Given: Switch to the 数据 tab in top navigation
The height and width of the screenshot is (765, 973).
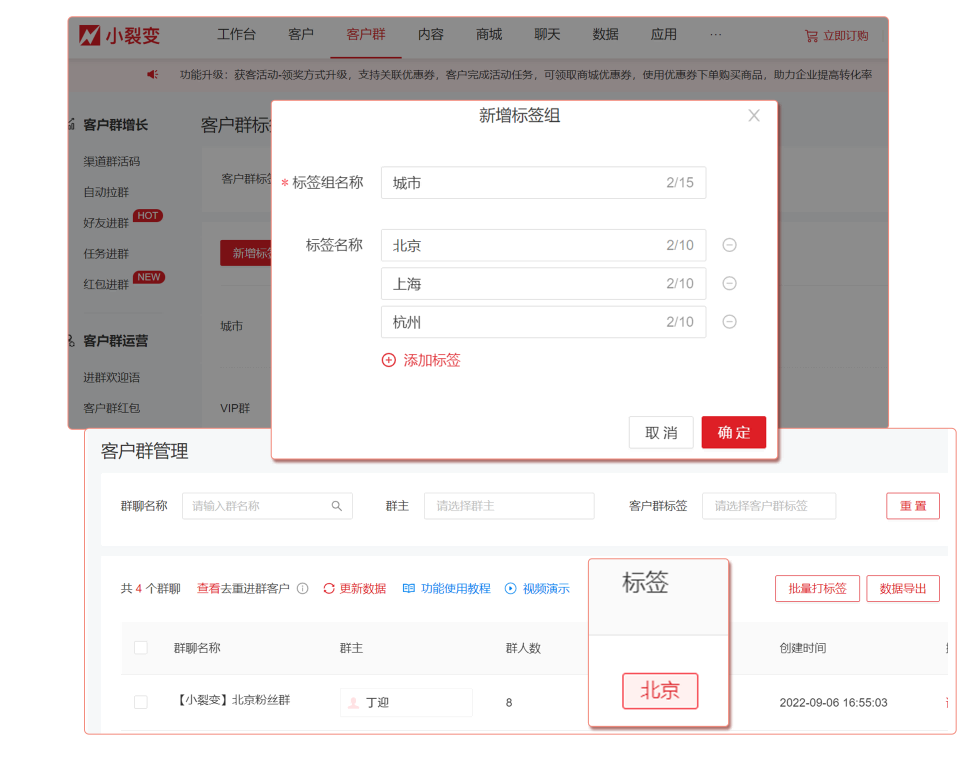Looking at the screenshot, I should point(605,34).
